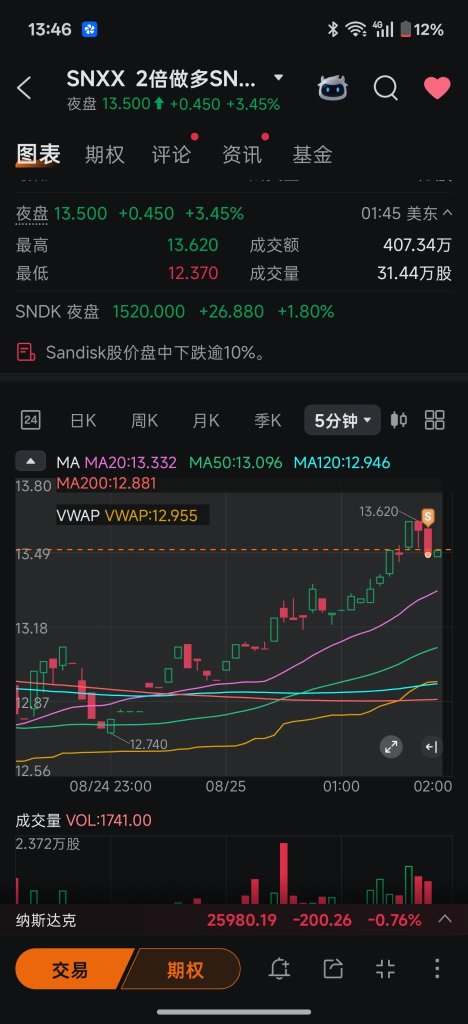Image resolution: width=468 pixels, height=1024 pixels.
Task: Expand the SNXX ticker dropdown arrow
Action: click(x=279, y=78)
